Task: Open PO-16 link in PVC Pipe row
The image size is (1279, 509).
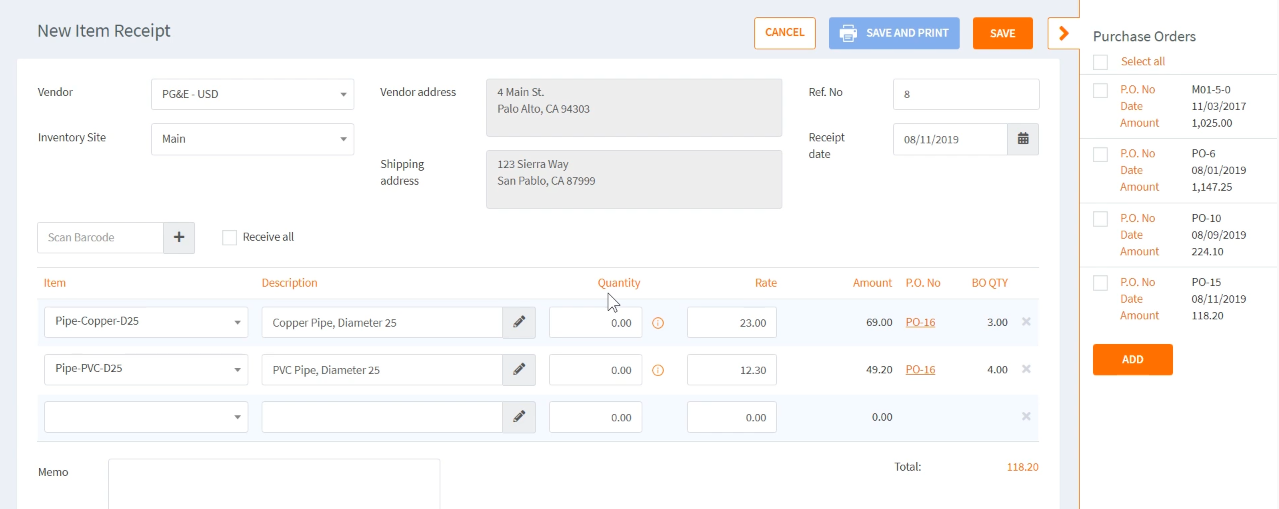Action: [x=920, y=369]
